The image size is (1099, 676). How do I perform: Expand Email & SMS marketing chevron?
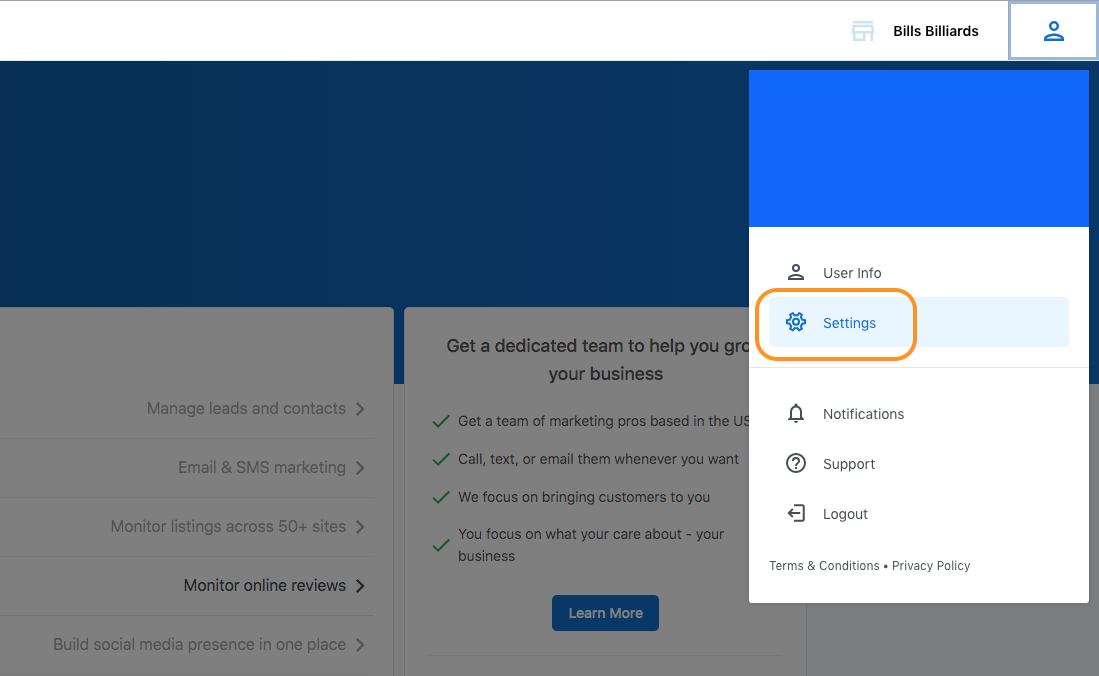360,468
